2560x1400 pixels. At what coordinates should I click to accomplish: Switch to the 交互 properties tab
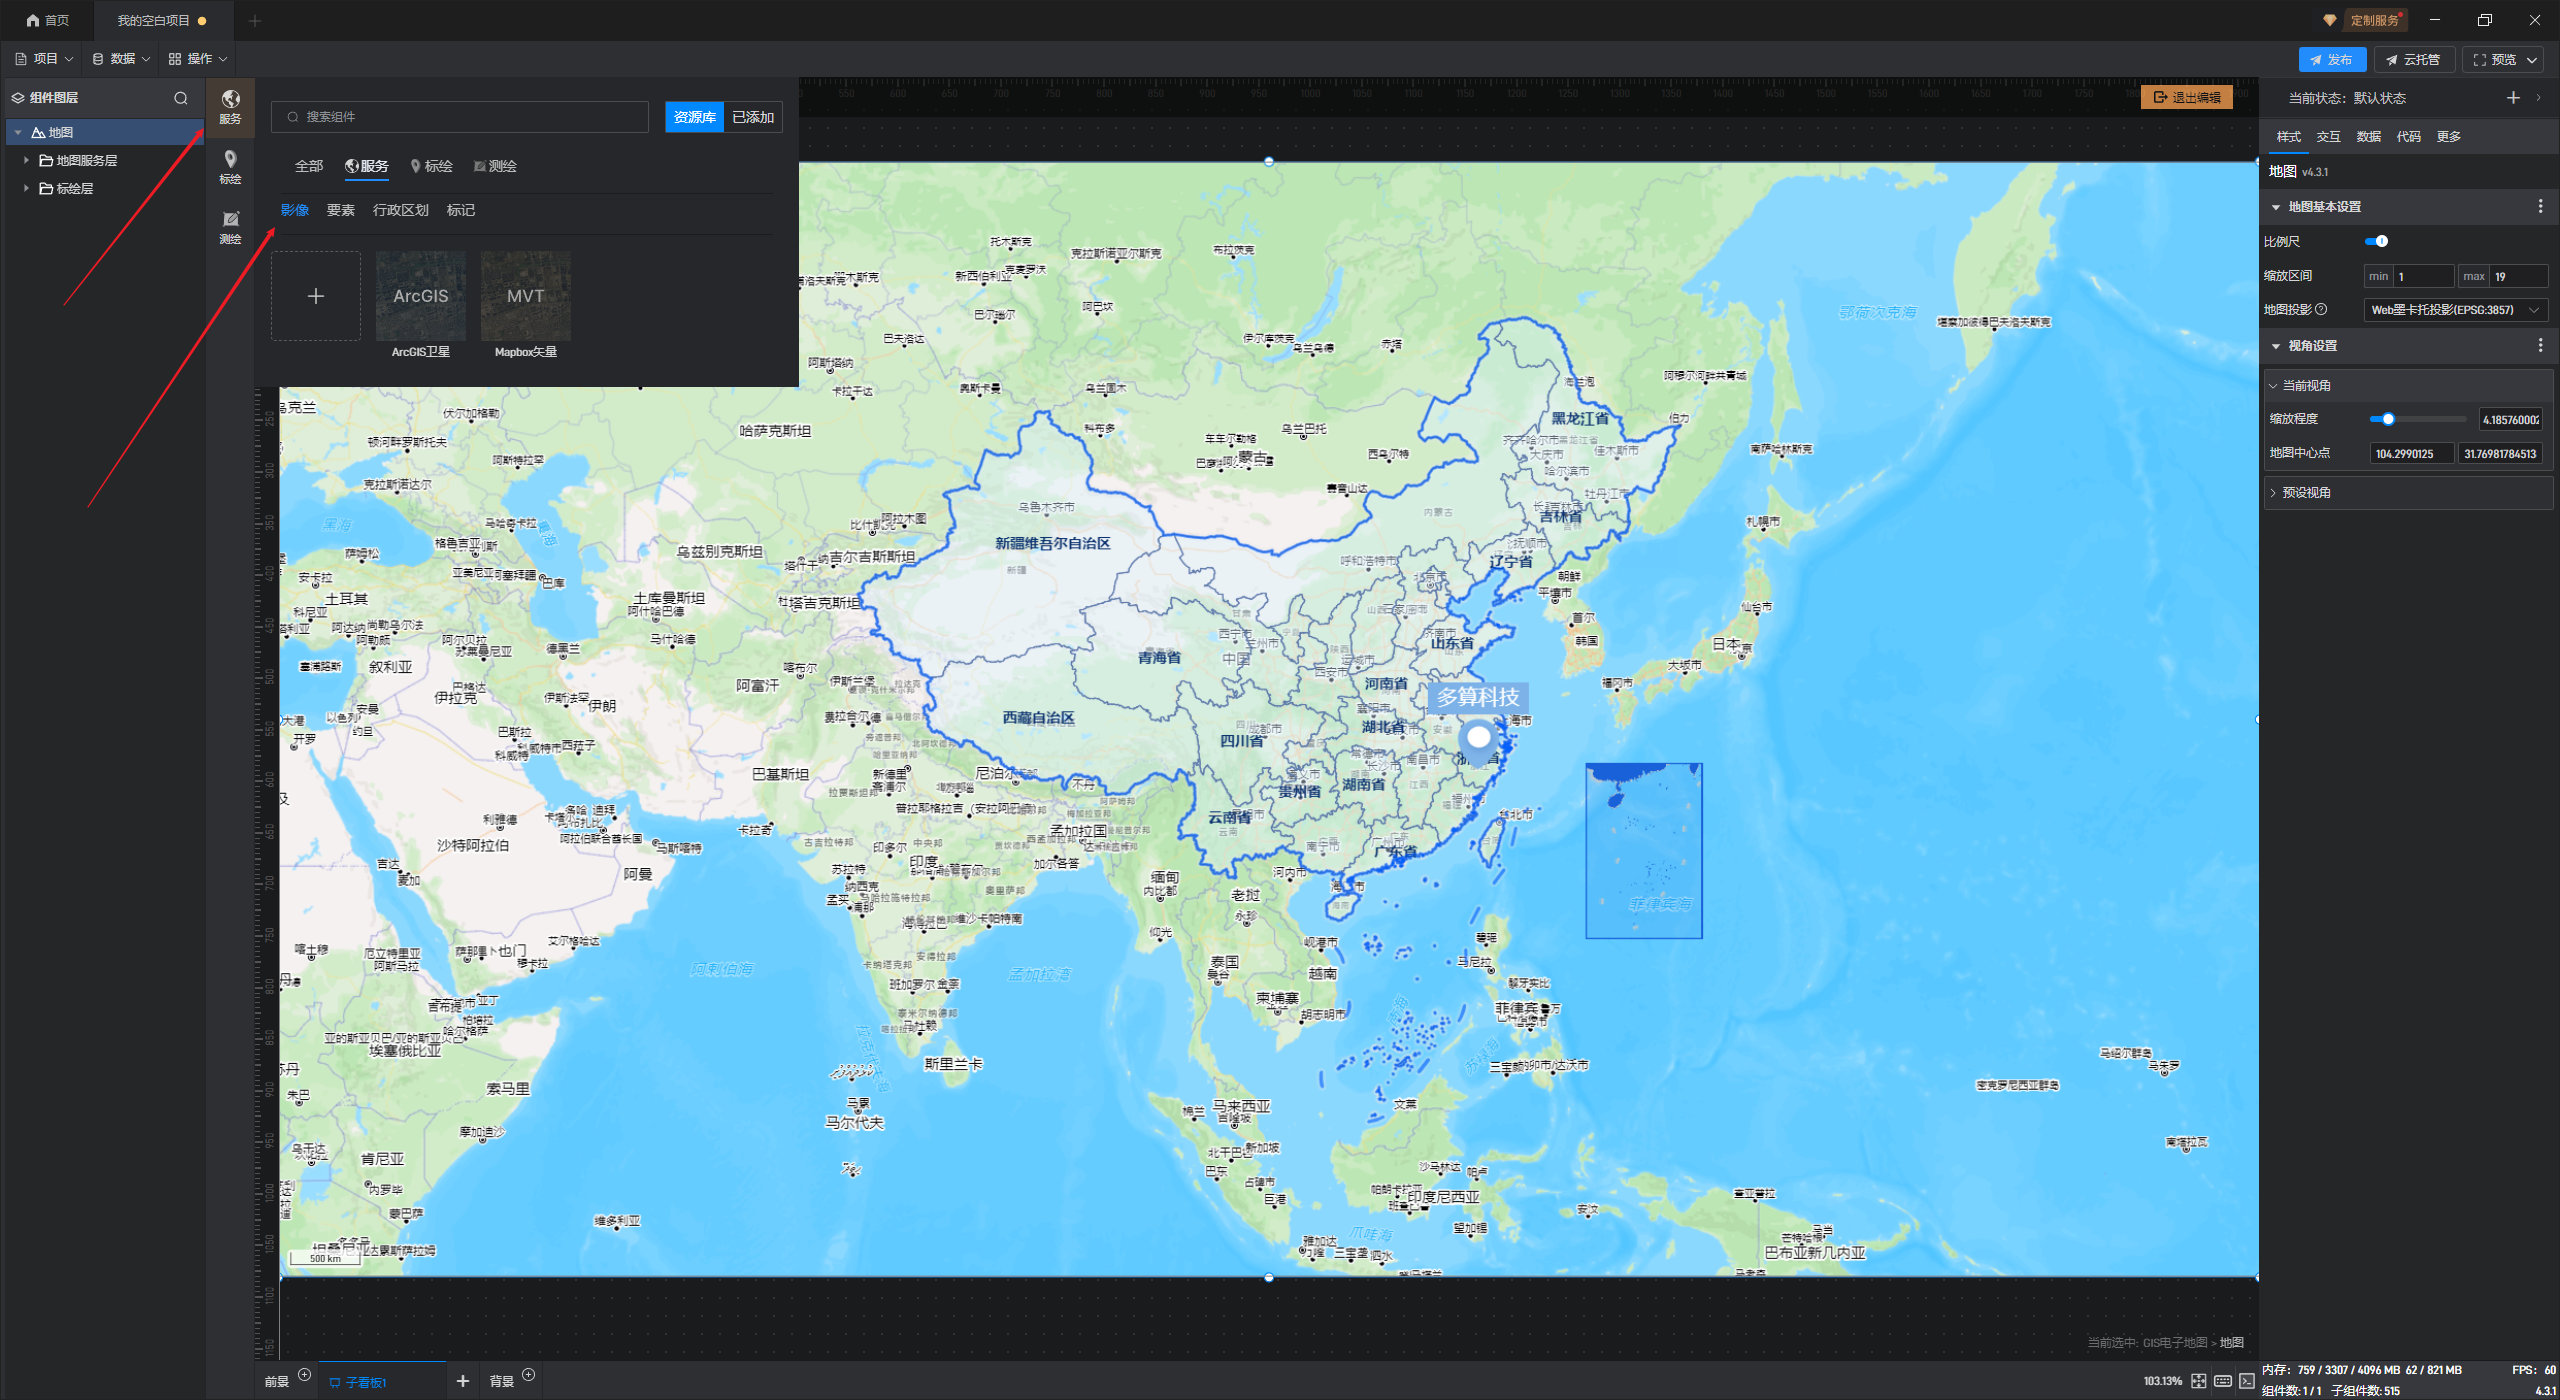click(x=2328, y=137)
